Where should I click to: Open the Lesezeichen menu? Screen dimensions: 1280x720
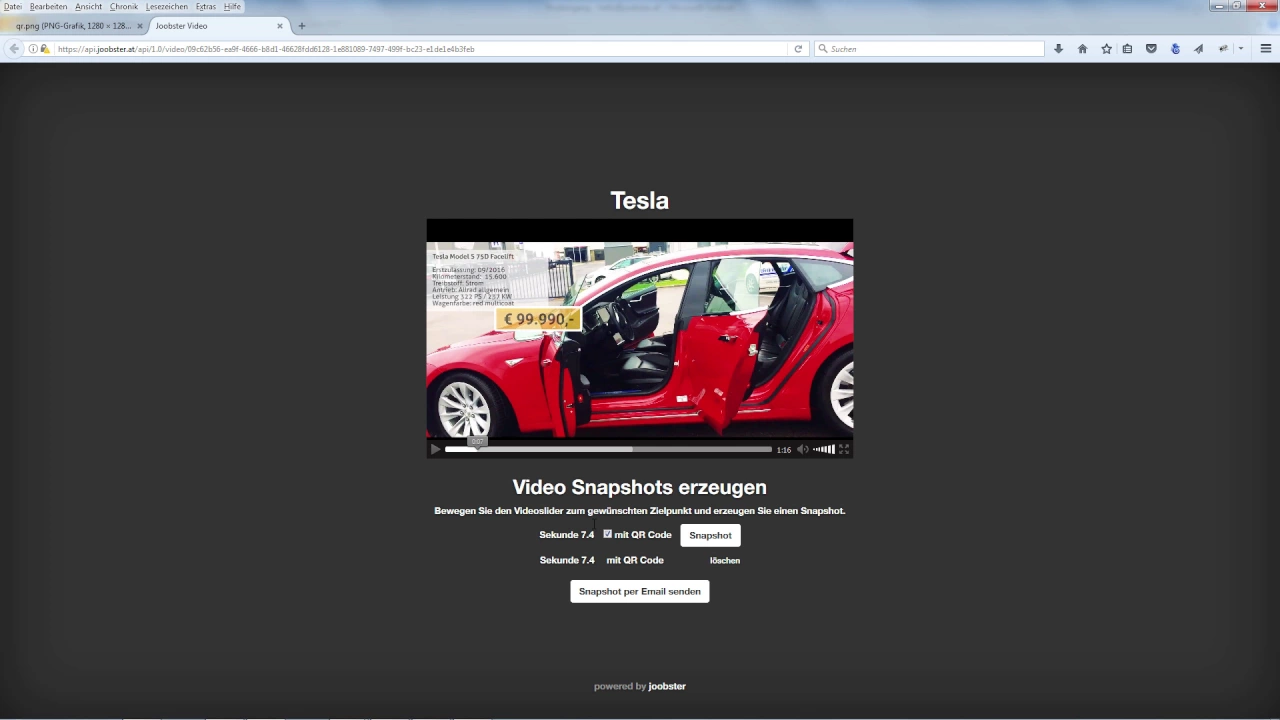point(167,7)
